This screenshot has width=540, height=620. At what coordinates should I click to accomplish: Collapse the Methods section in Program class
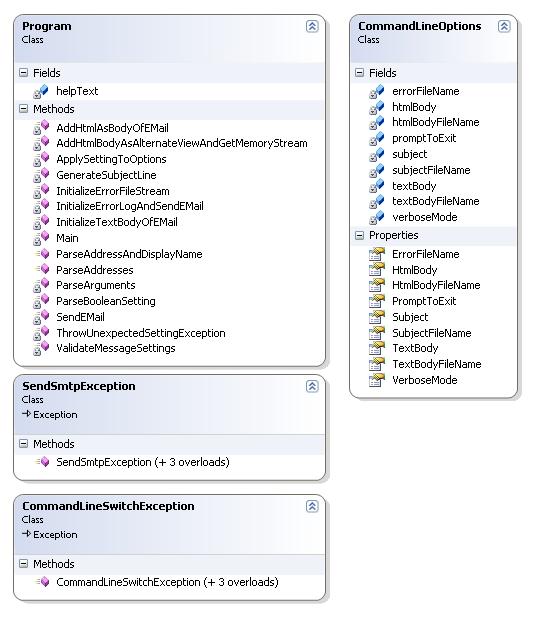coord(24,109)
